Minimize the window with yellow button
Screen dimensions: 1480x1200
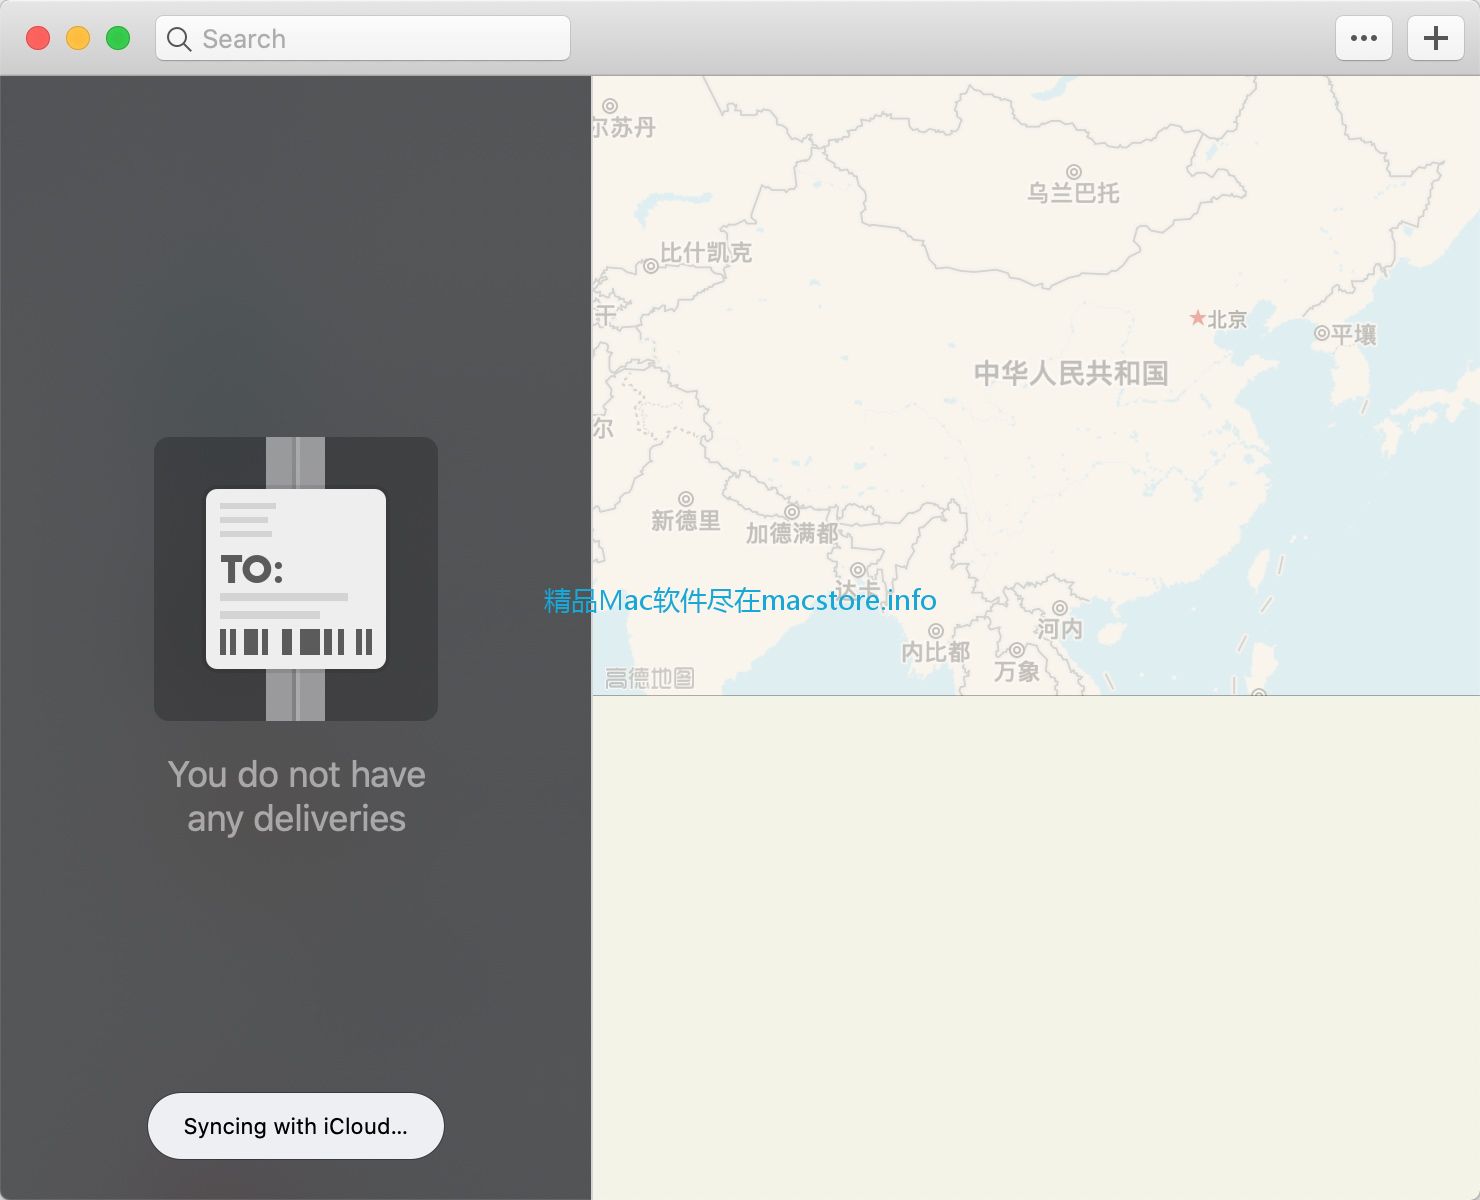click(78, 38)
